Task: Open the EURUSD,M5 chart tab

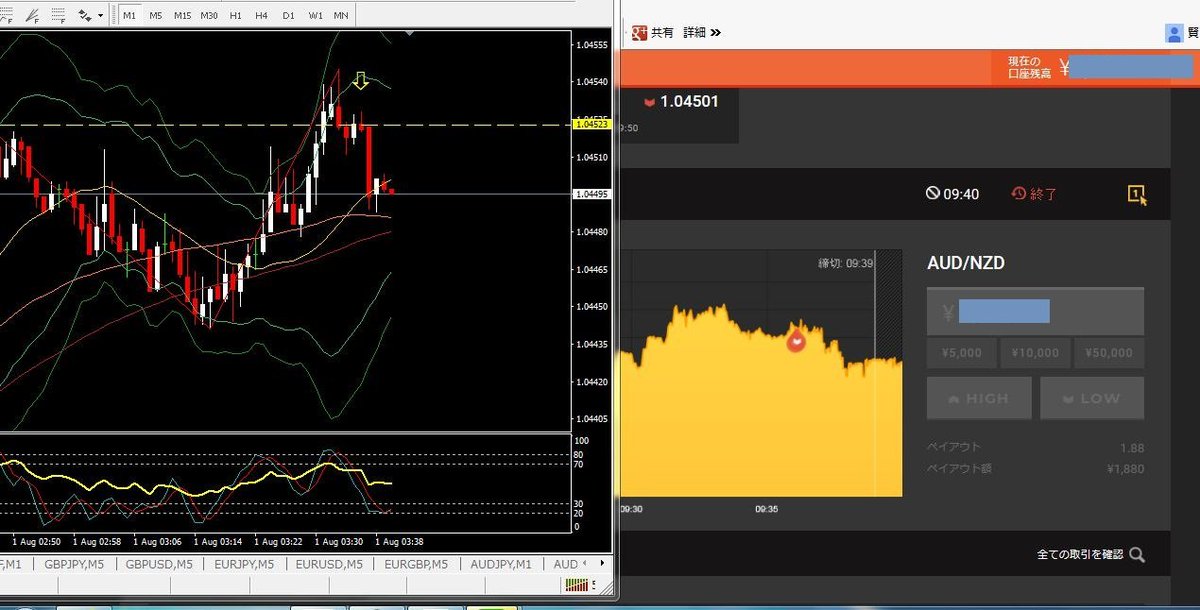Action: pyautogui.click(x=330, y=564)
